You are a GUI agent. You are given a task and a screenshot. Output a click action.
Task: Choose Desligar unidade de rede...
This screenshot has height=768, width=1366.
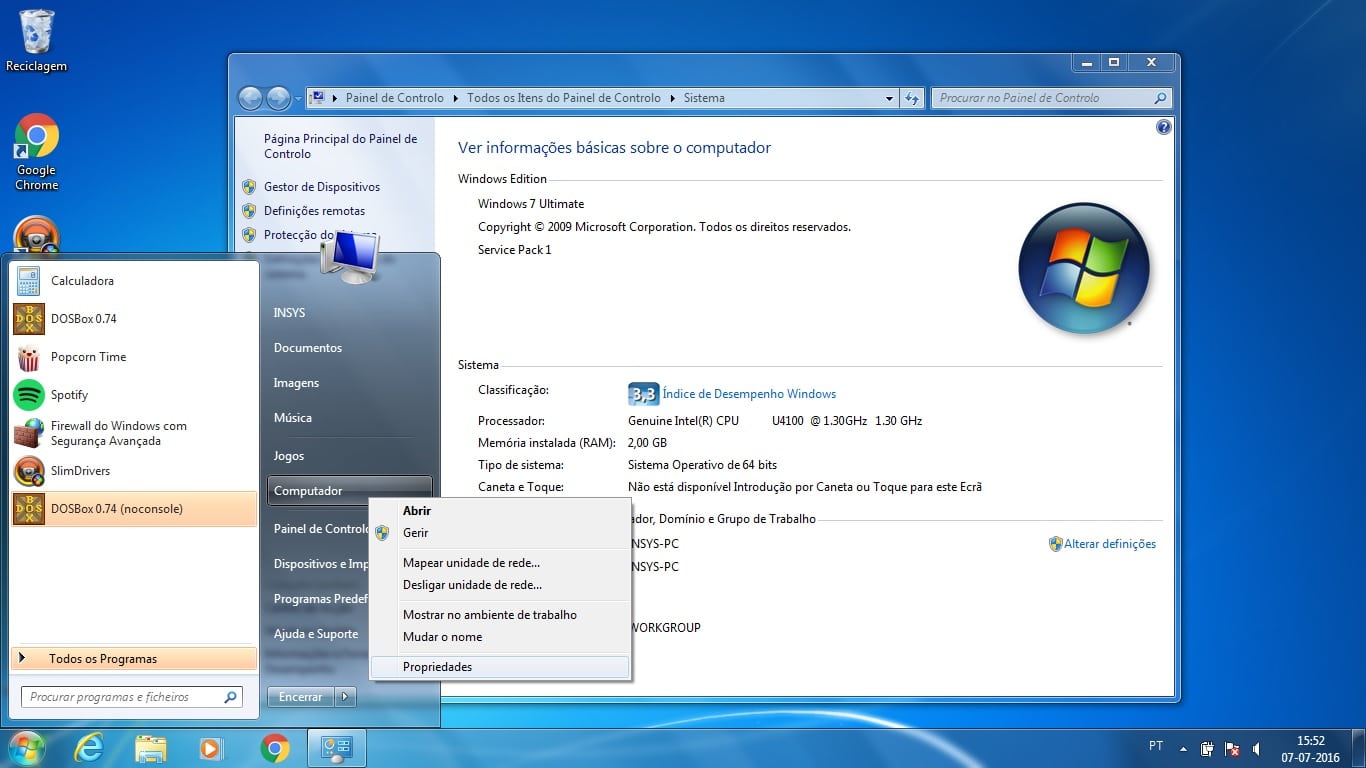(500, 585)
